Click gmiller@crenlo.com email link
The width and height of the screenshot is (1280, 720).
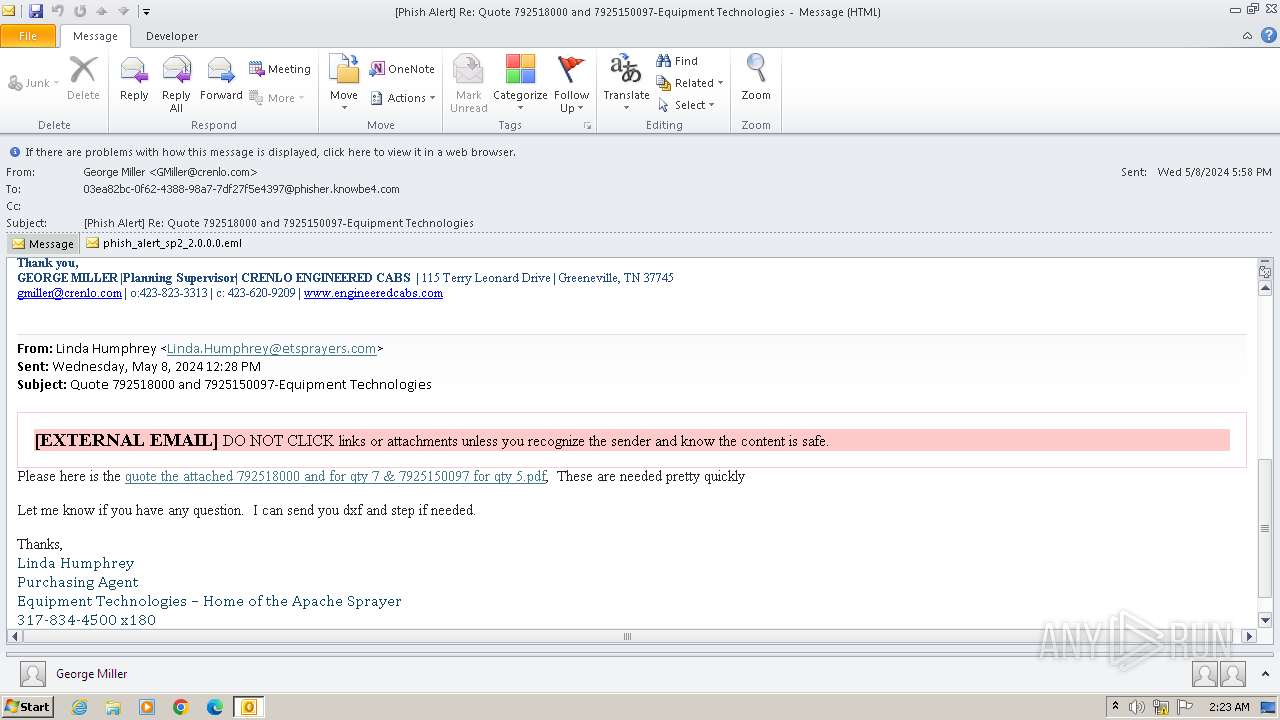(69, 293)
